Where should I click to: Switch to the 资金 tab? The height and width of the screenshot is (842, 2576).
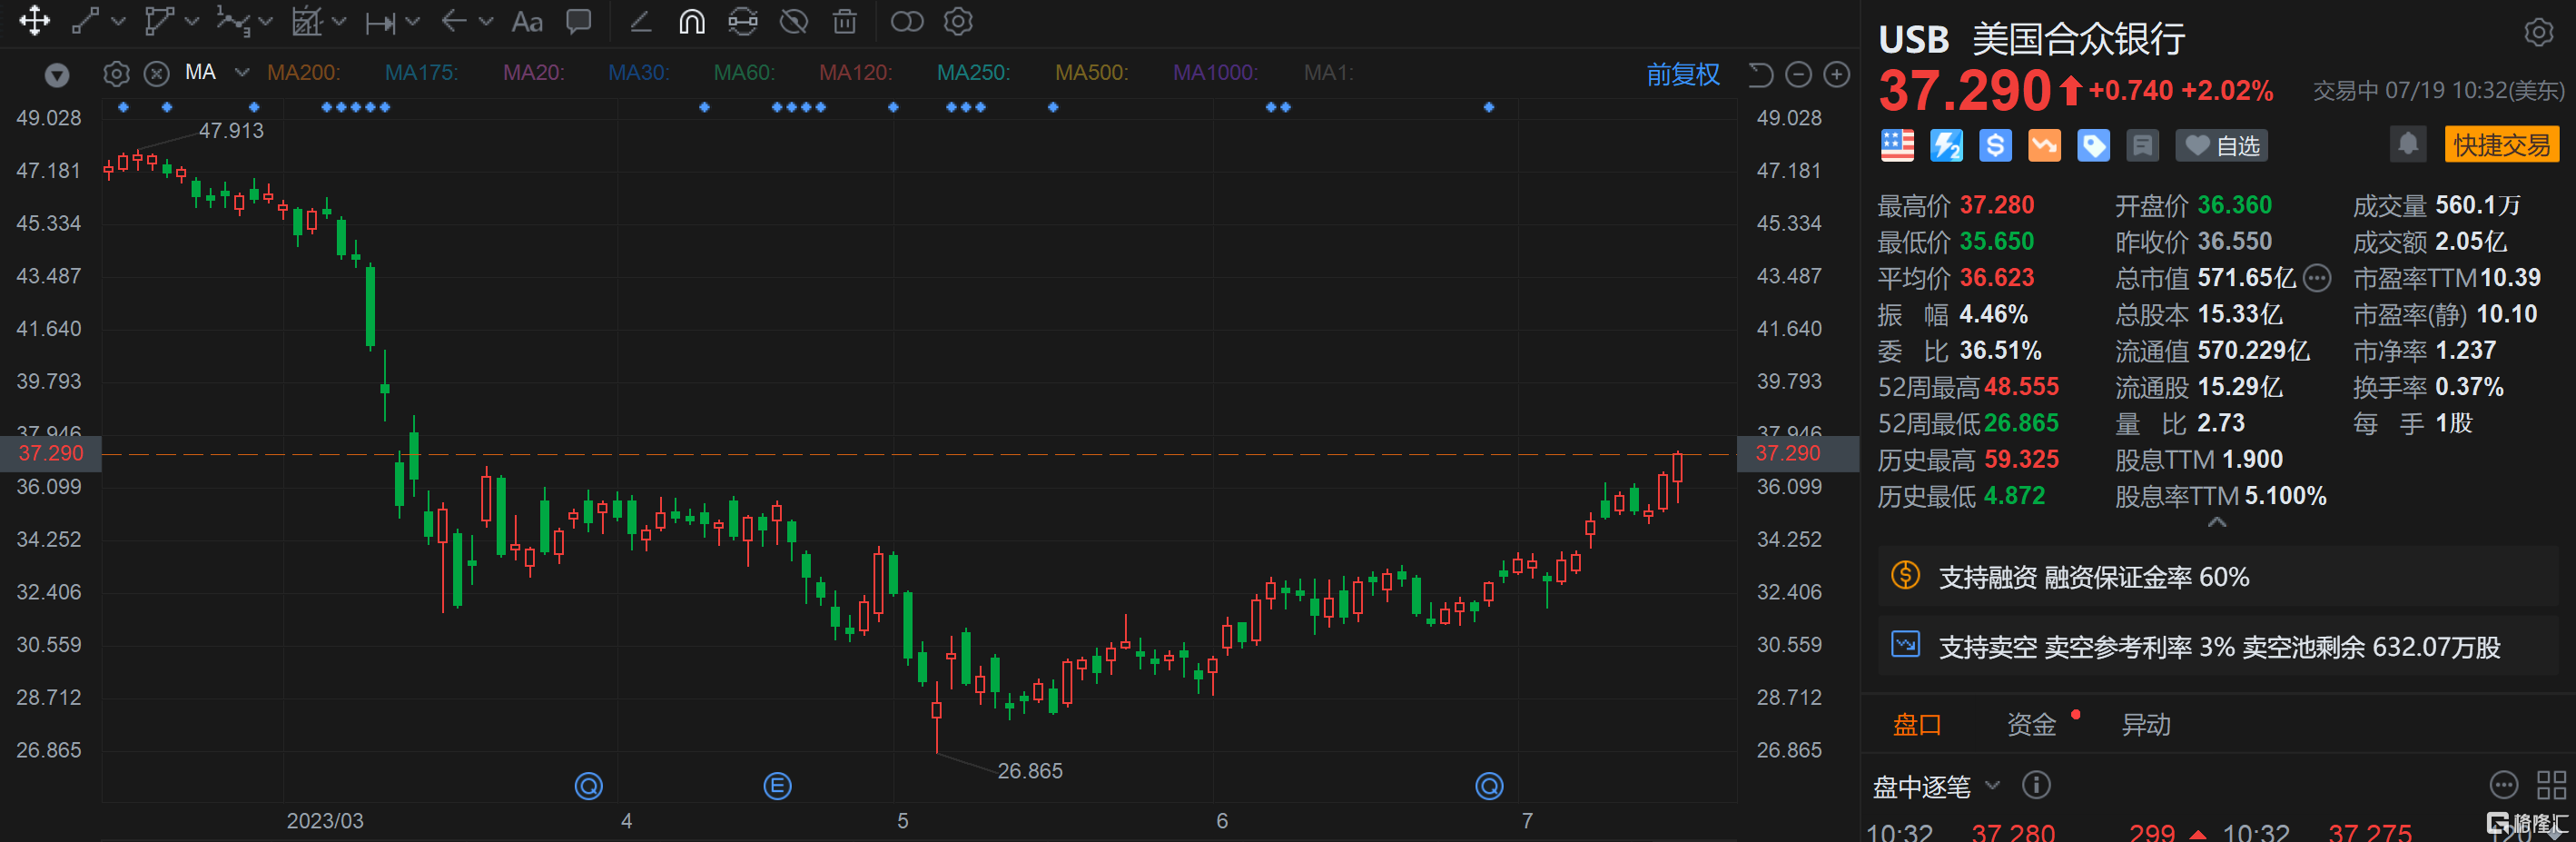(2033, 724)
